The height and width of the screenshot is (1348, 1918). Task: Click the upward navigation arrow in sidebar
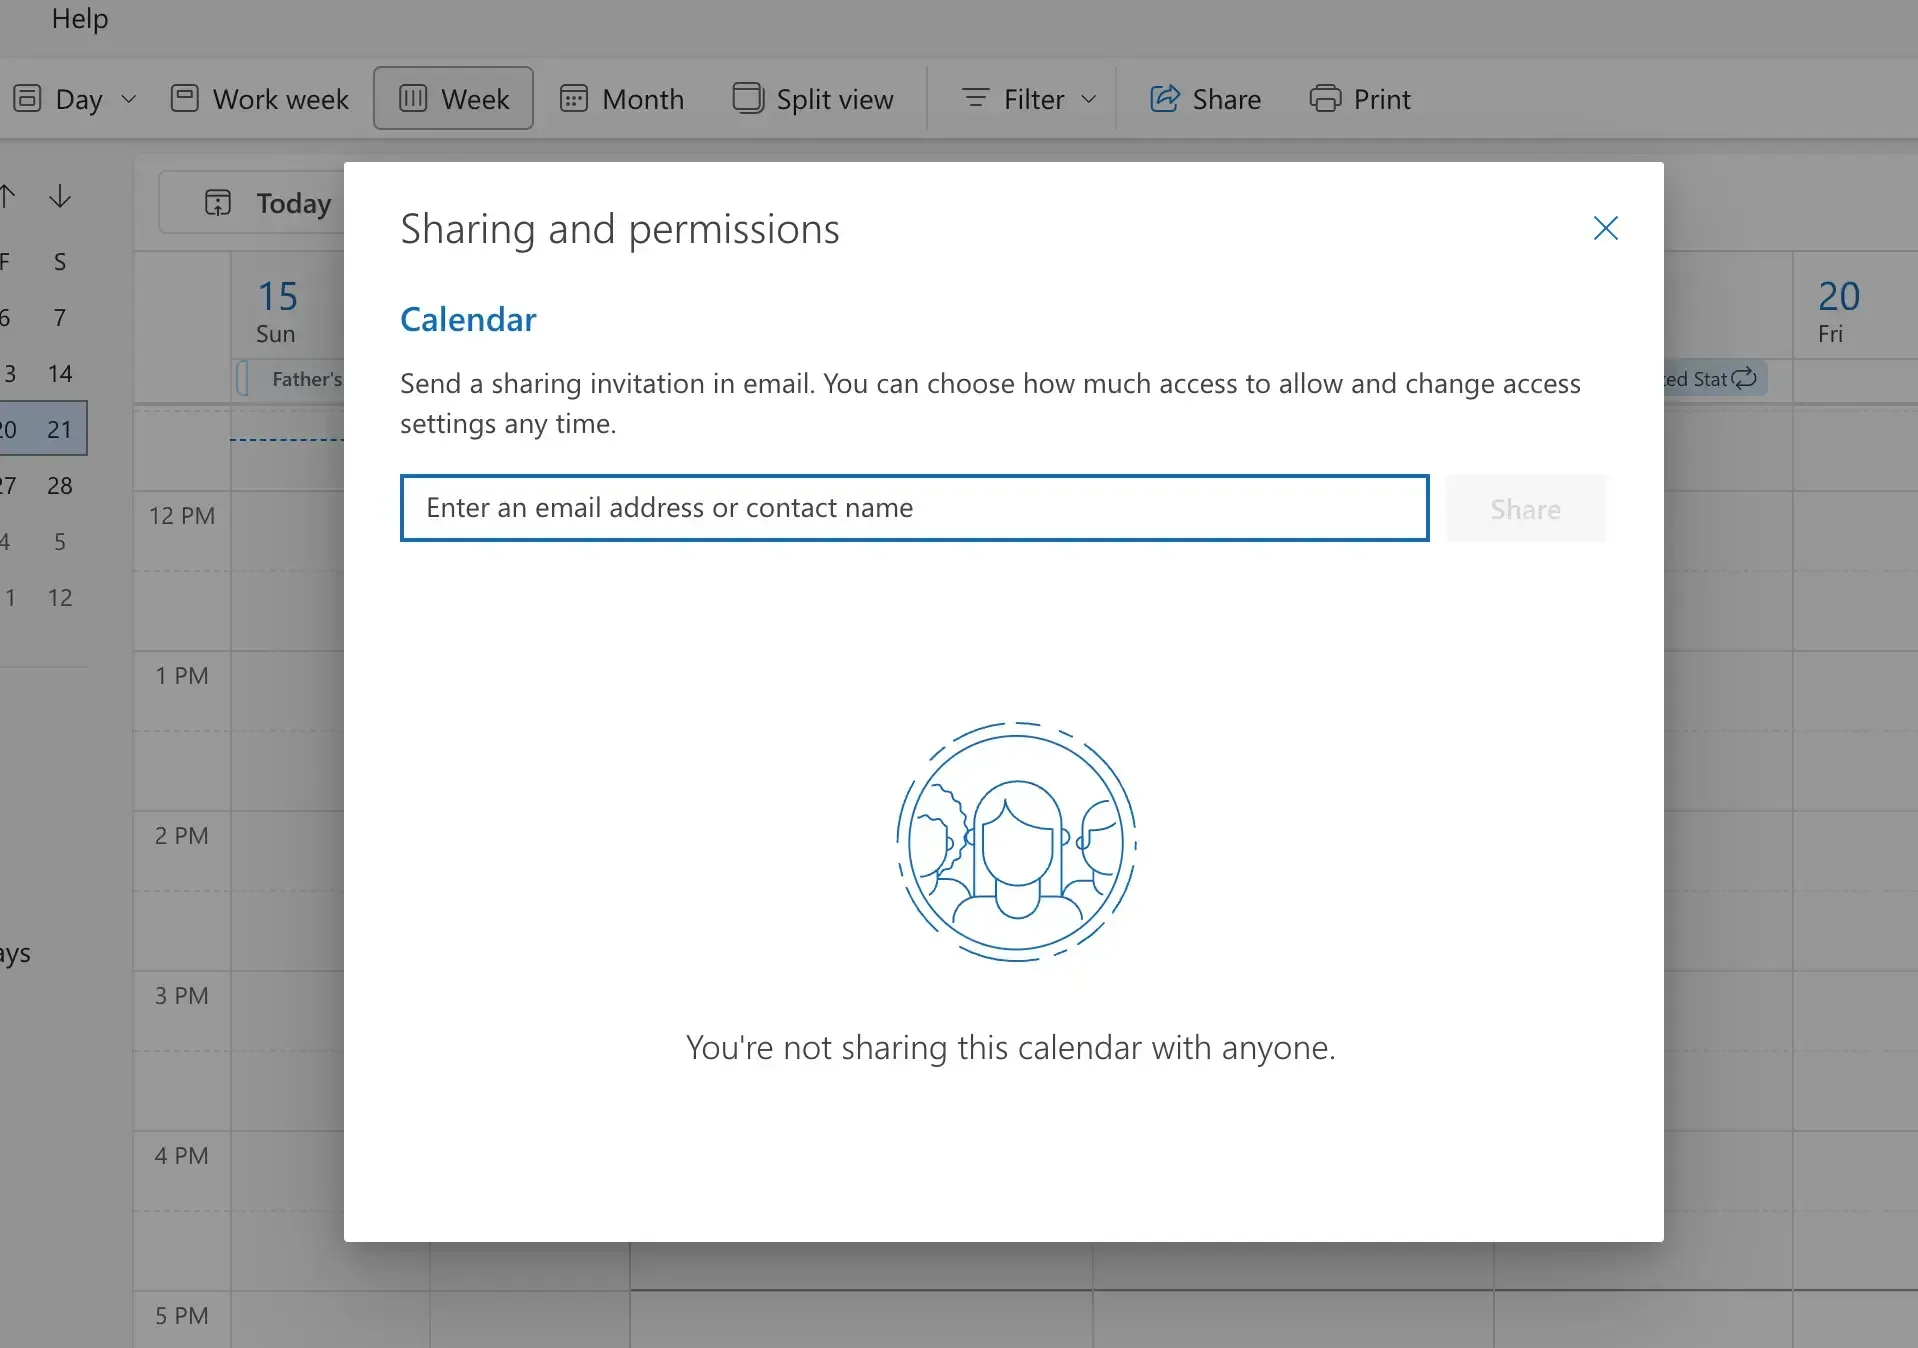[8, 196]
